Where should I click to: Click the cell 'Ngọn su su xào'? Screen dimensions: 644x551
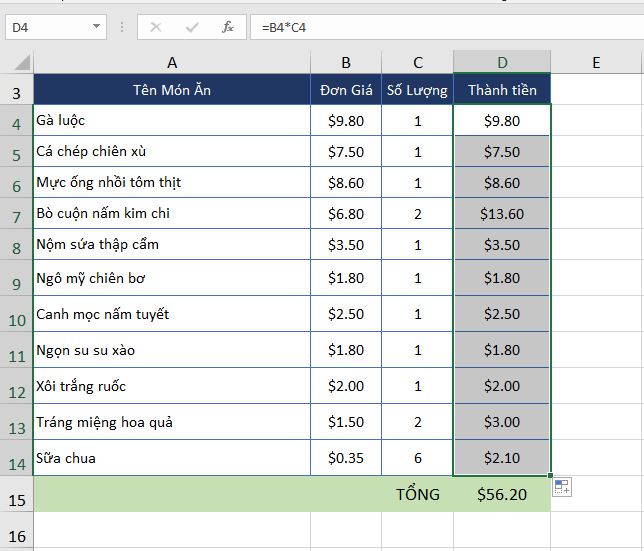pyautogui.click(x=172, y=350)
